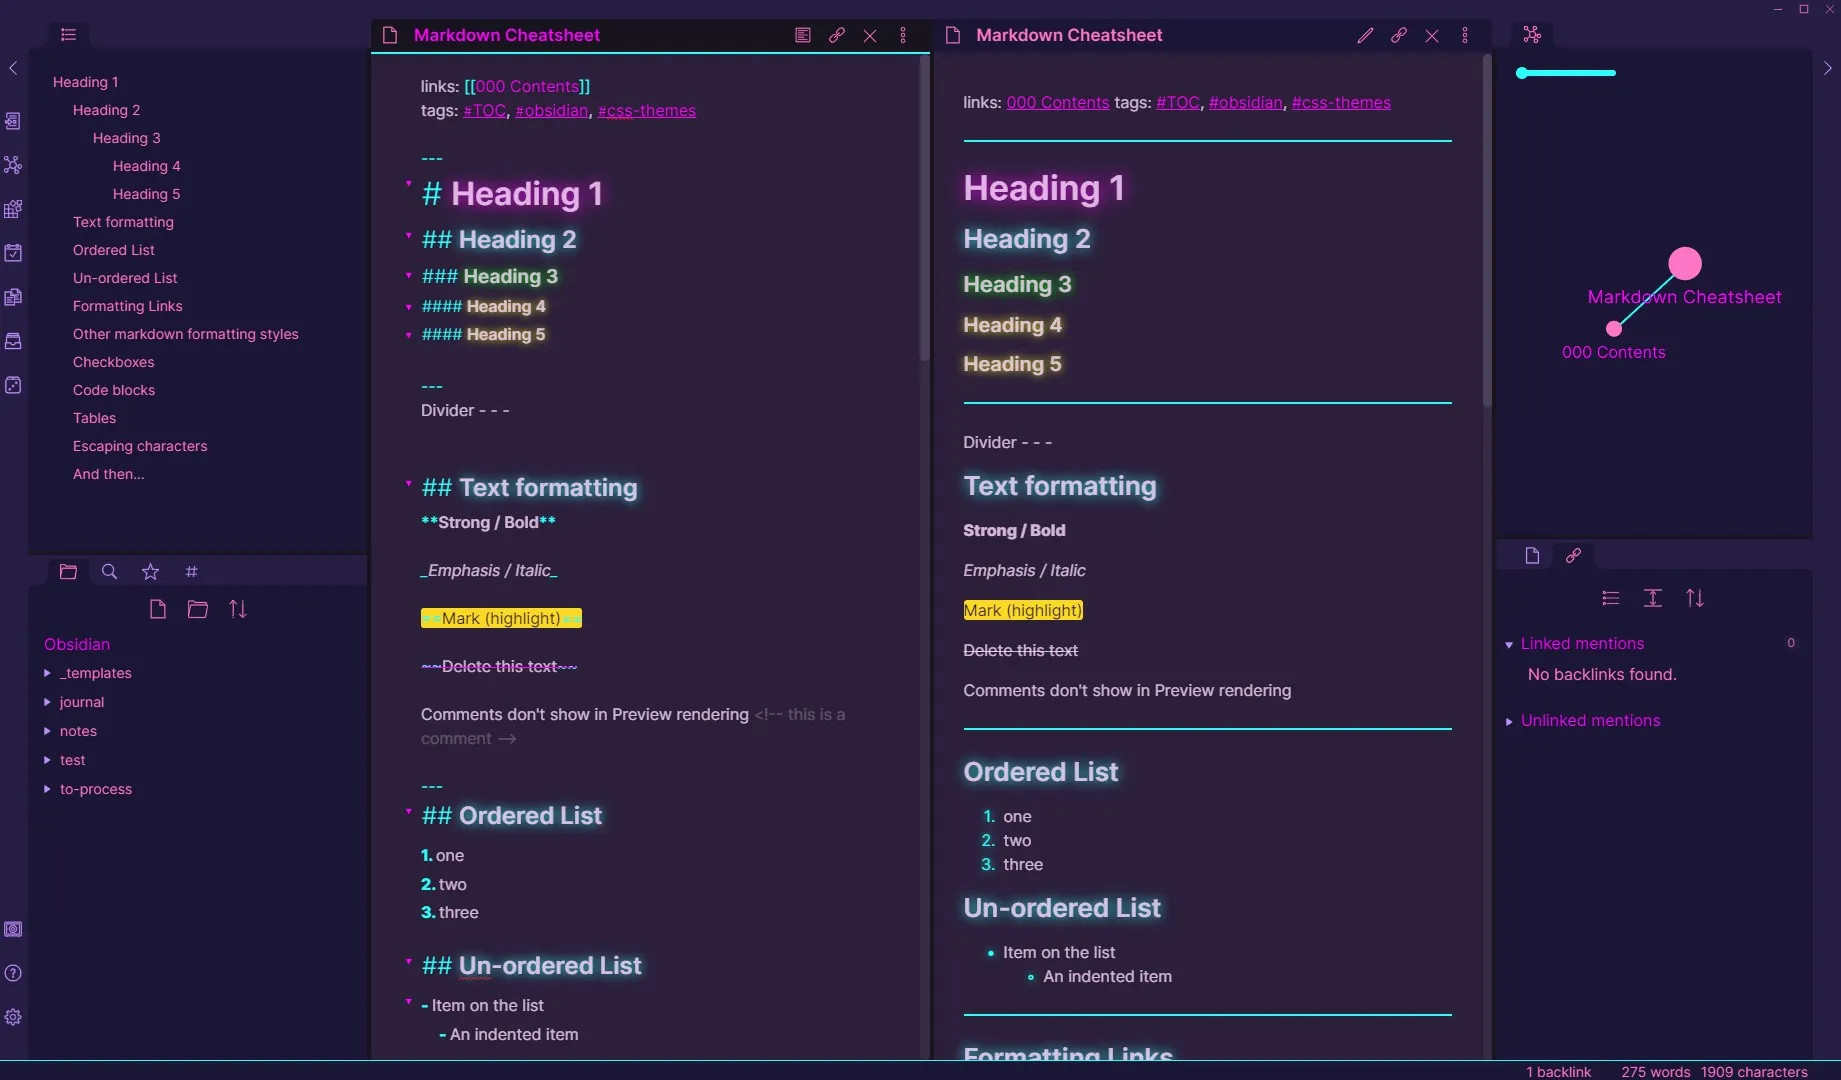The width and height of the screenshot is (1841, 1080).
Task: Adjust the graph view slider
Action: [1566, 73]
